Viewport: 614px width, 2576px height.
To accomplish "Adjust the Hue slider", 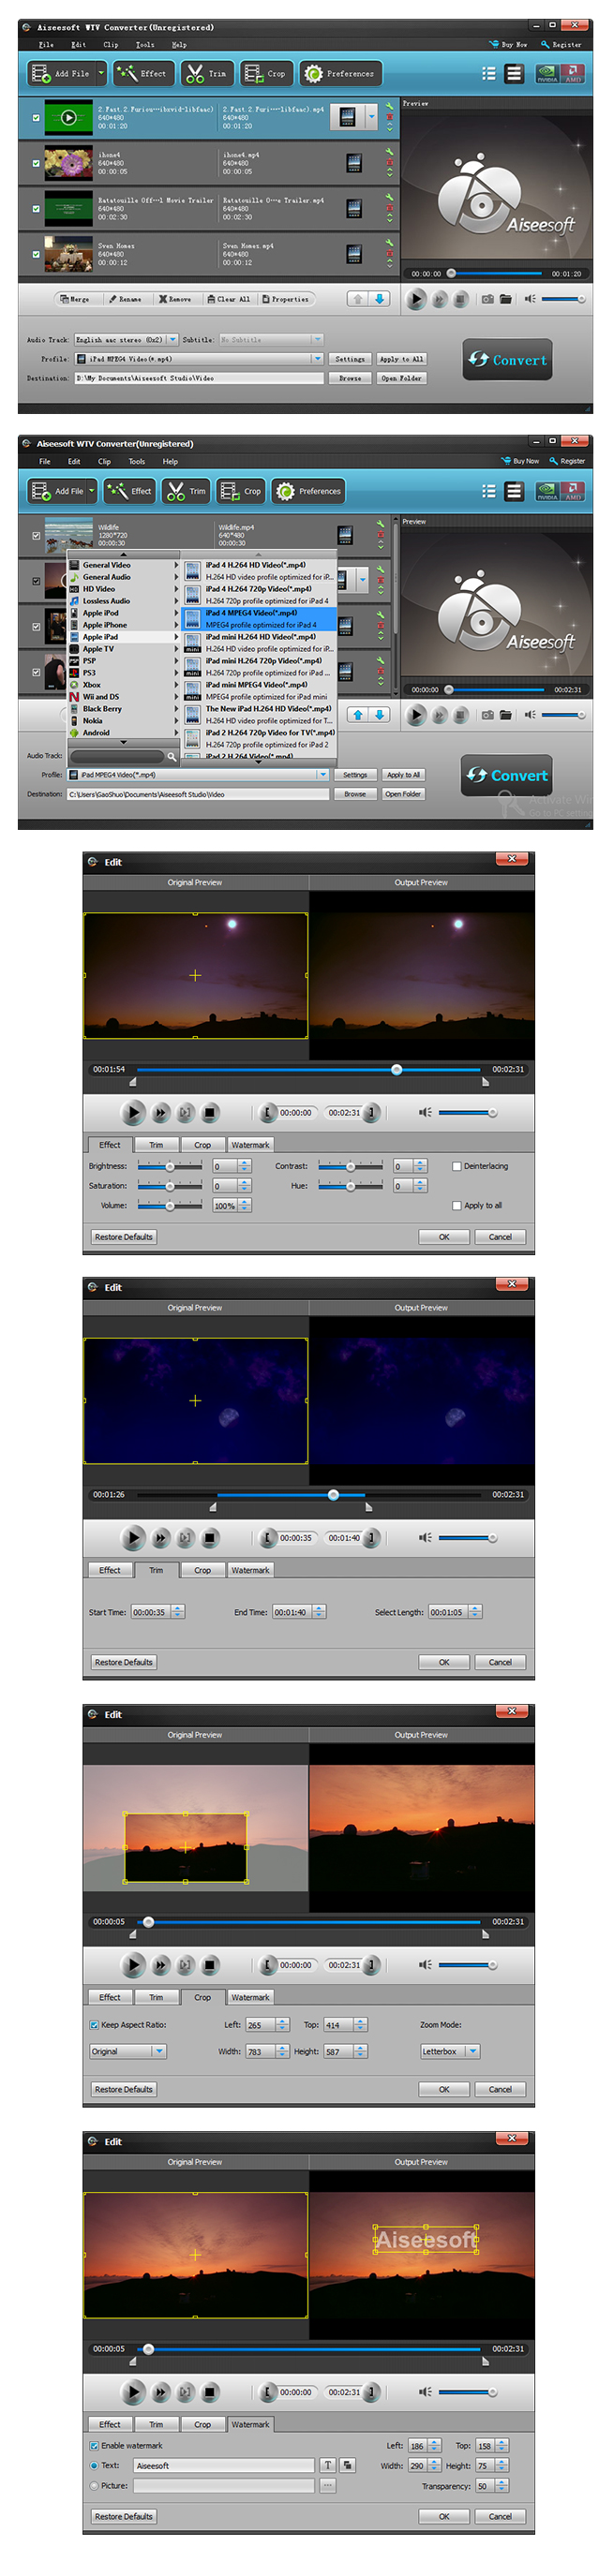I will [351, 1186].
